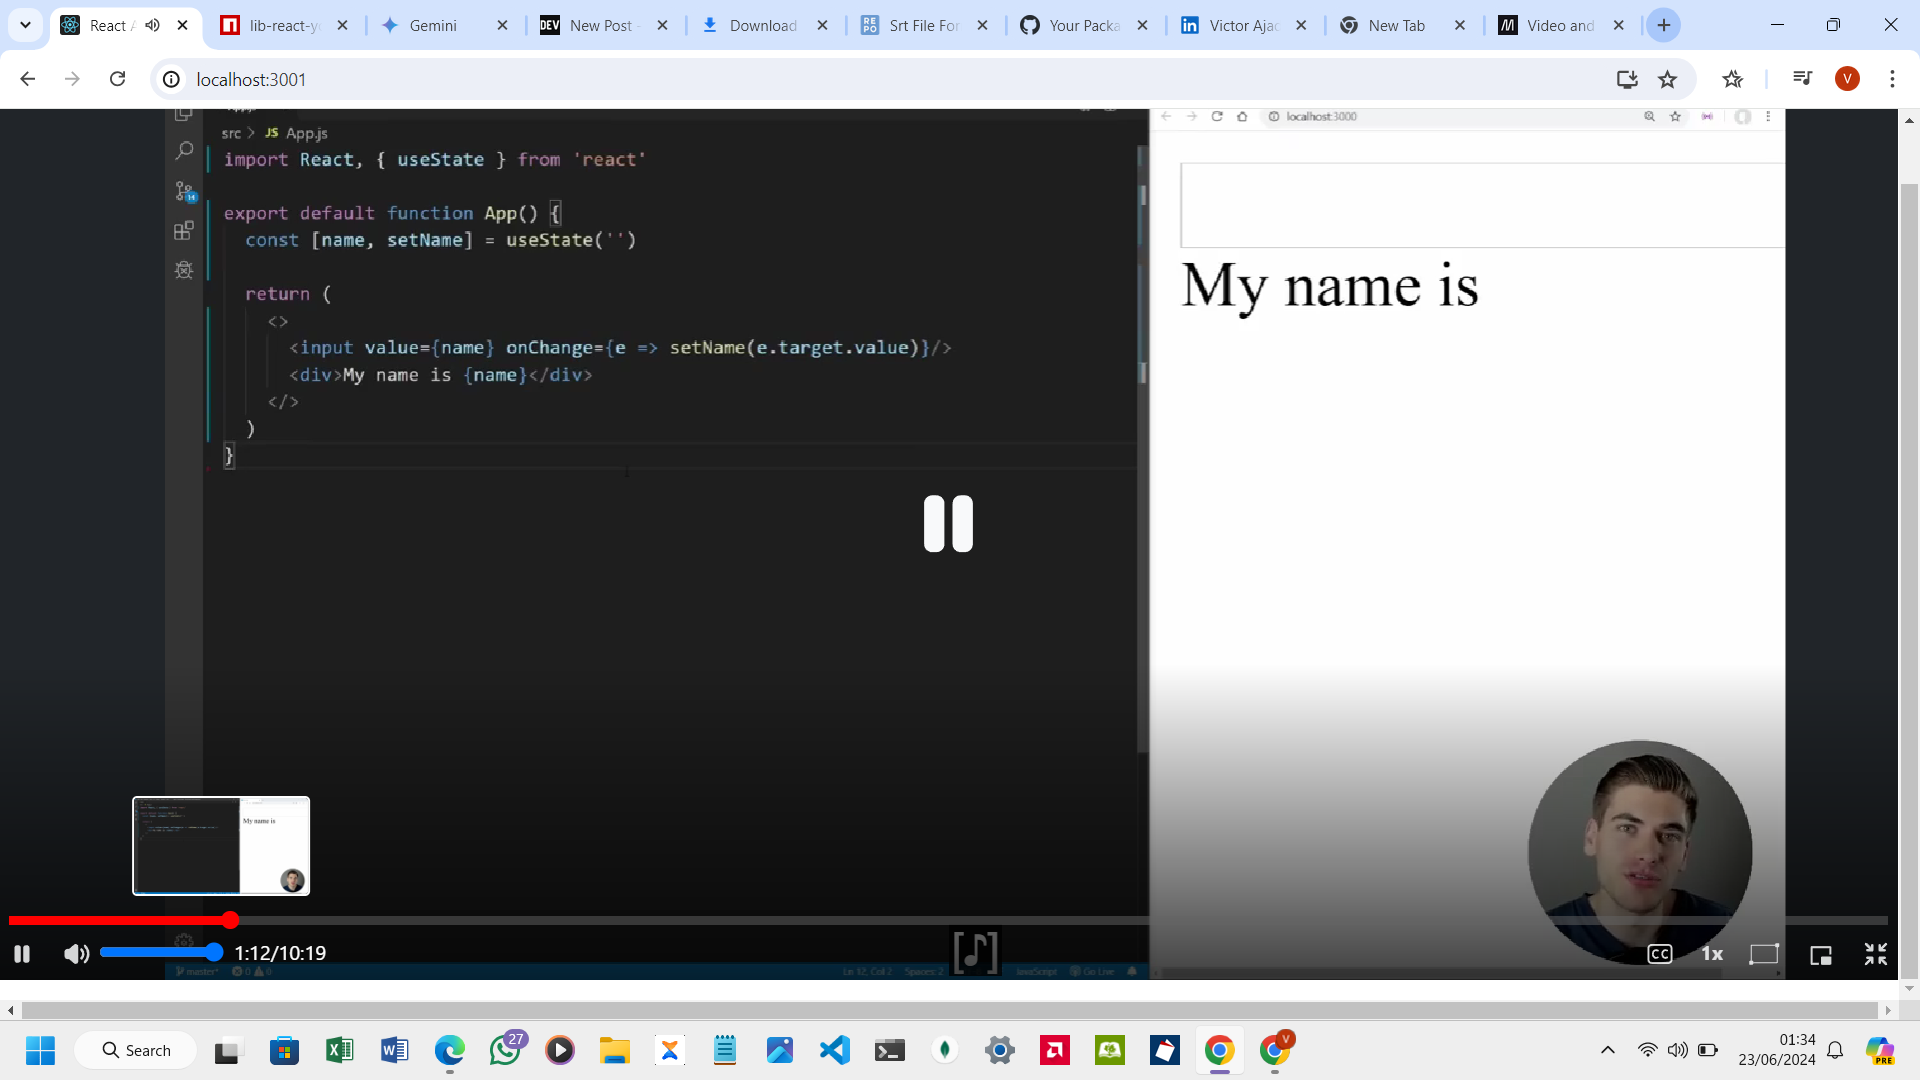Exit fullscreen video mode
The width and height of the screenshot is (1920, 1080).
[x=1875, y=954]
